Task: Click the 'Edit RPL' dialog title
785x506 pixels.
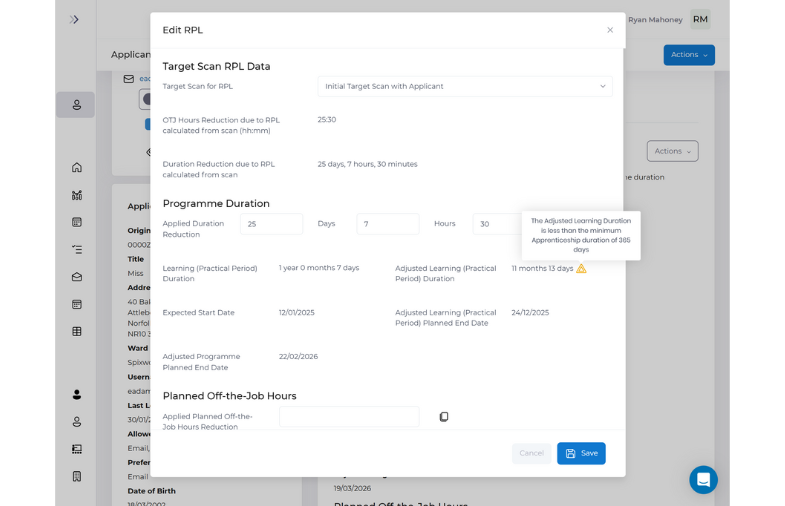Action: (x=182, y=30)
